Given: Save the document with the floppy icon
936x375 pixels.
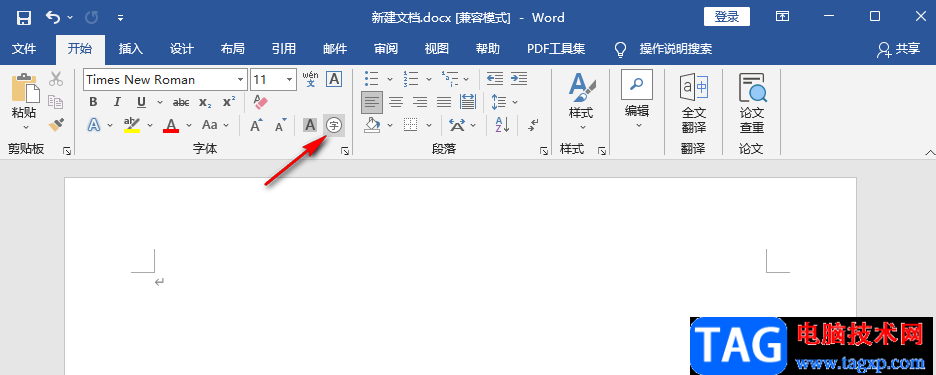Looking at the screenshot, I should (x=23, y=18).
